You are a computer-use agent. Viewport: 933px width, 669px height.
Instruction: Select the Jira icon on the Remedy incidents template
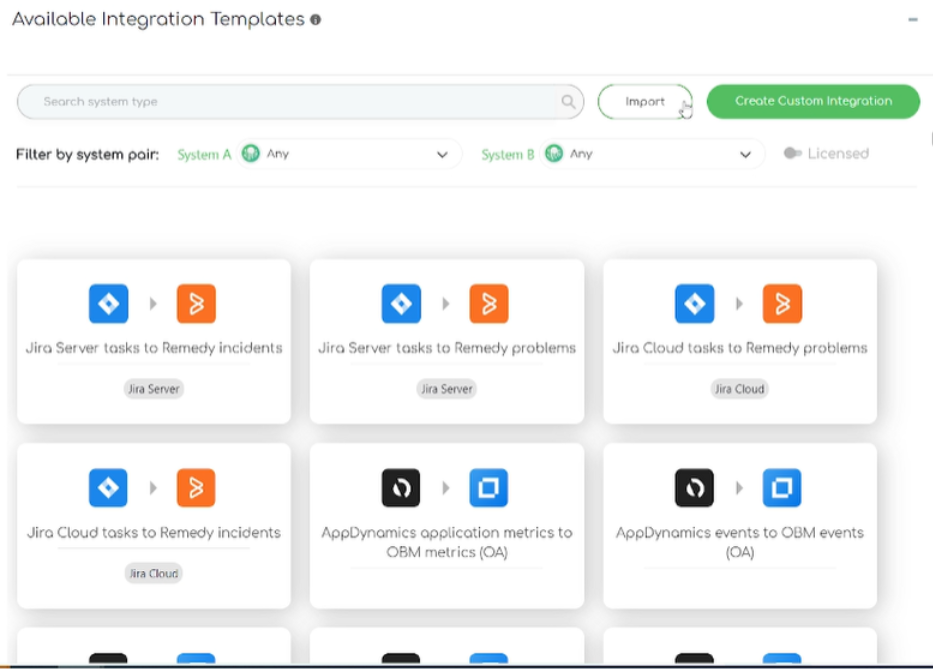108,303
